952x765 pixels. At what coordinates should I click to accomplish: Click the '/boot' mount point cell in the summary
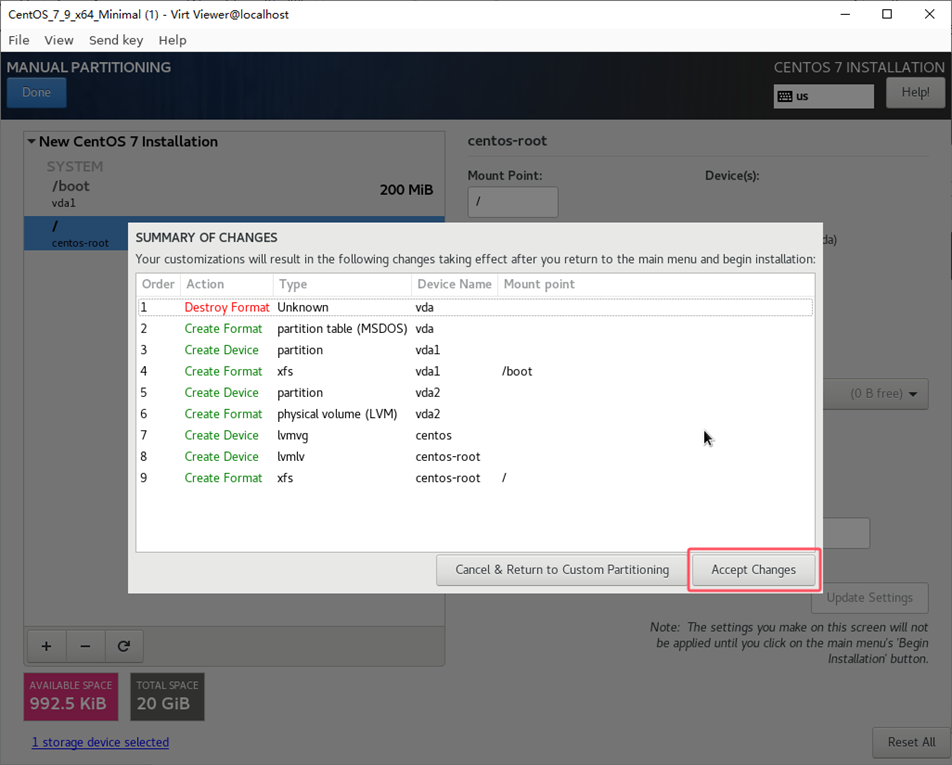coord(517,371)
